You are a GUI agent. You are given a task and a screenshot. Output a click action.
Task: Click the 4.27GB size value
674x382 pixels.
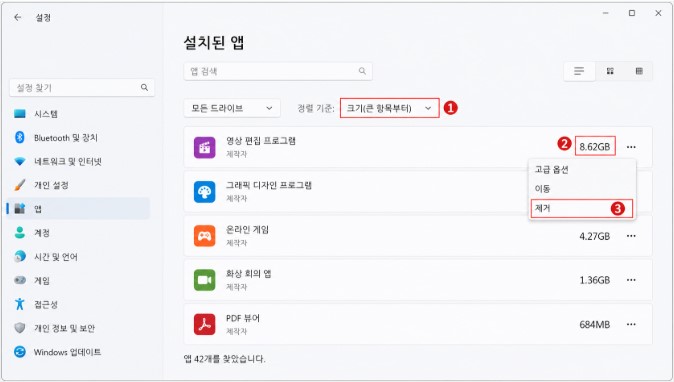[x=594, y=236]
